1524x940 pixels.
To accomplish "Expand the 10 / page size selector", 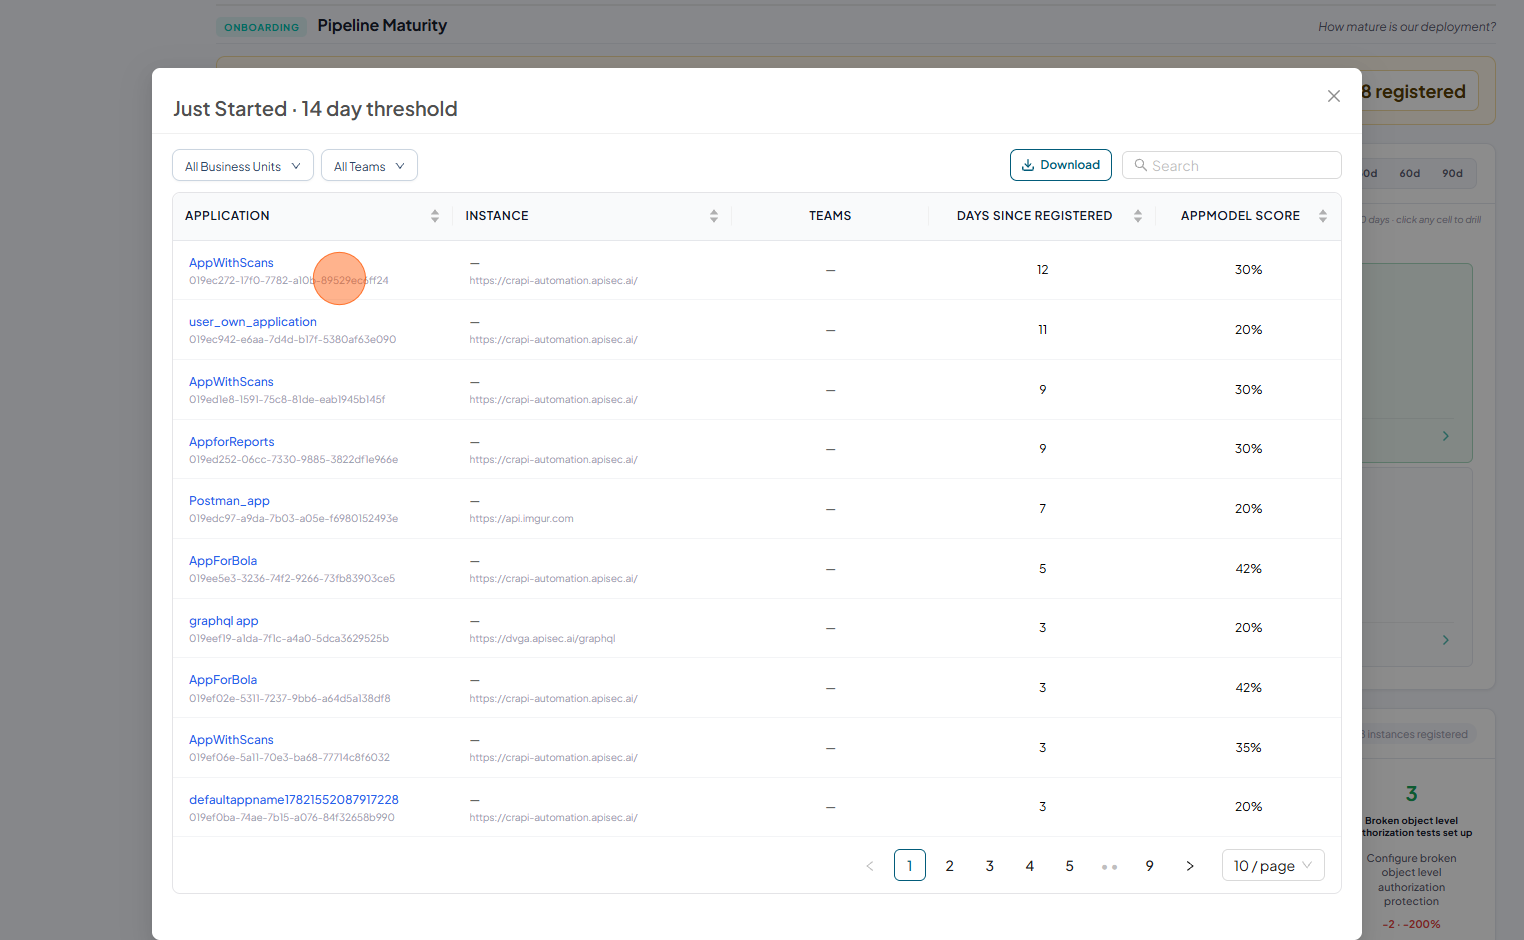I will tap(1273, 865).
